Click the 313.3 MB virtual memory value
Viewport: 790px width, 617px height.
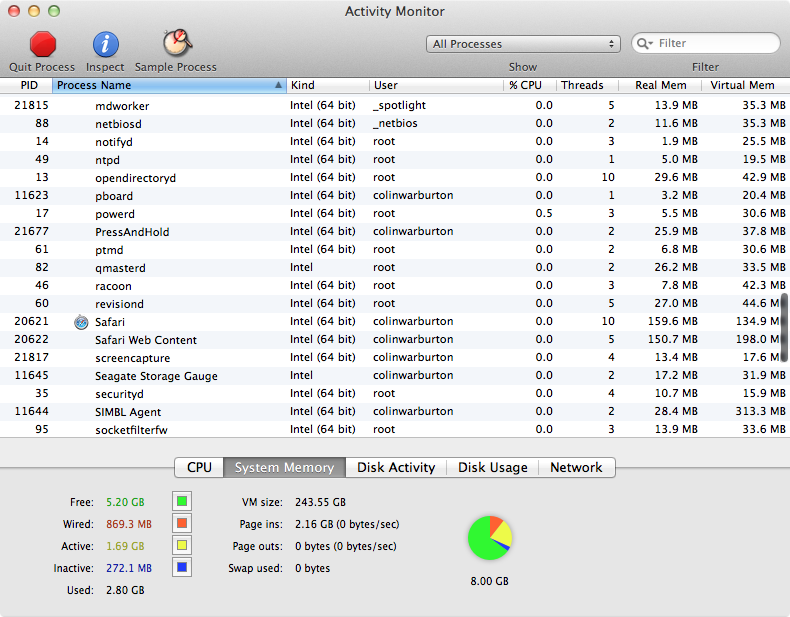(760, 412)
